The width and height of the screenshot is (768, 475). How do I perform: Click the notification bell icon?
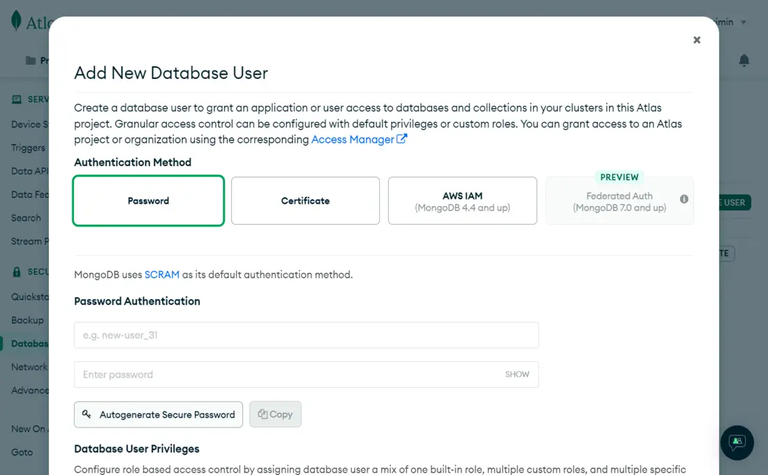coord(744,61)
